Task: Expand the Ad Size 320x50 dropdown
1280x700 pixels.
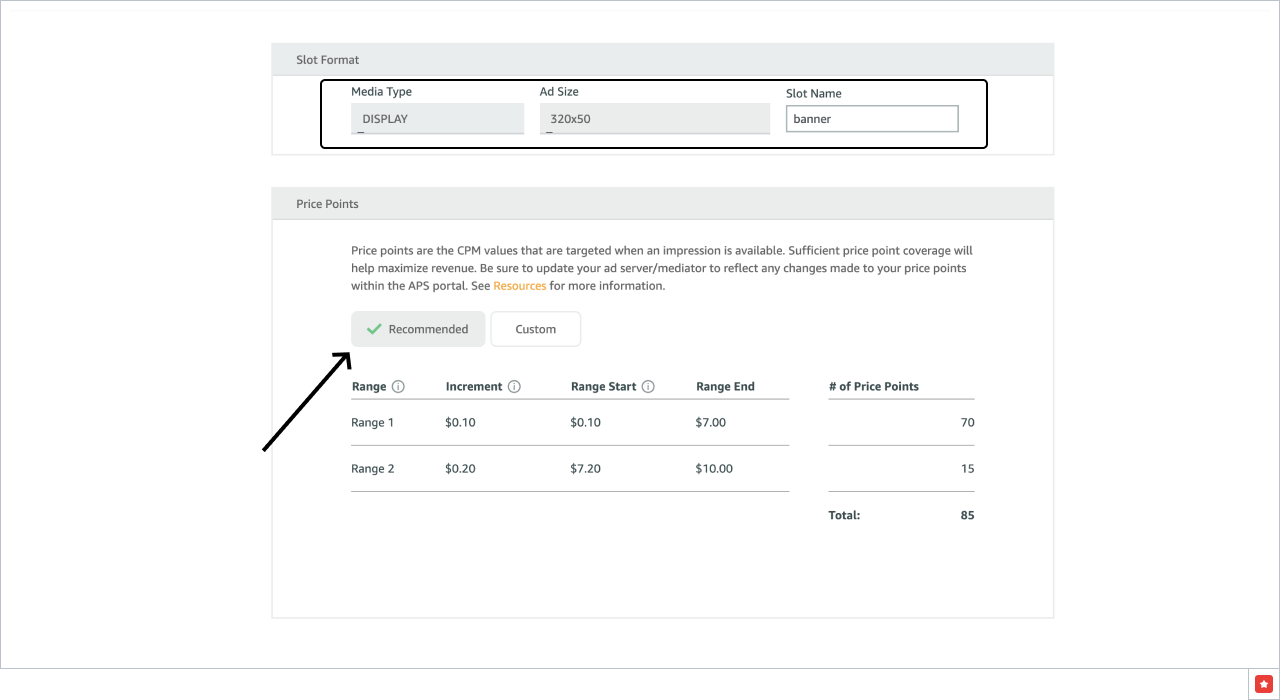Action: (x=654, y=119)
